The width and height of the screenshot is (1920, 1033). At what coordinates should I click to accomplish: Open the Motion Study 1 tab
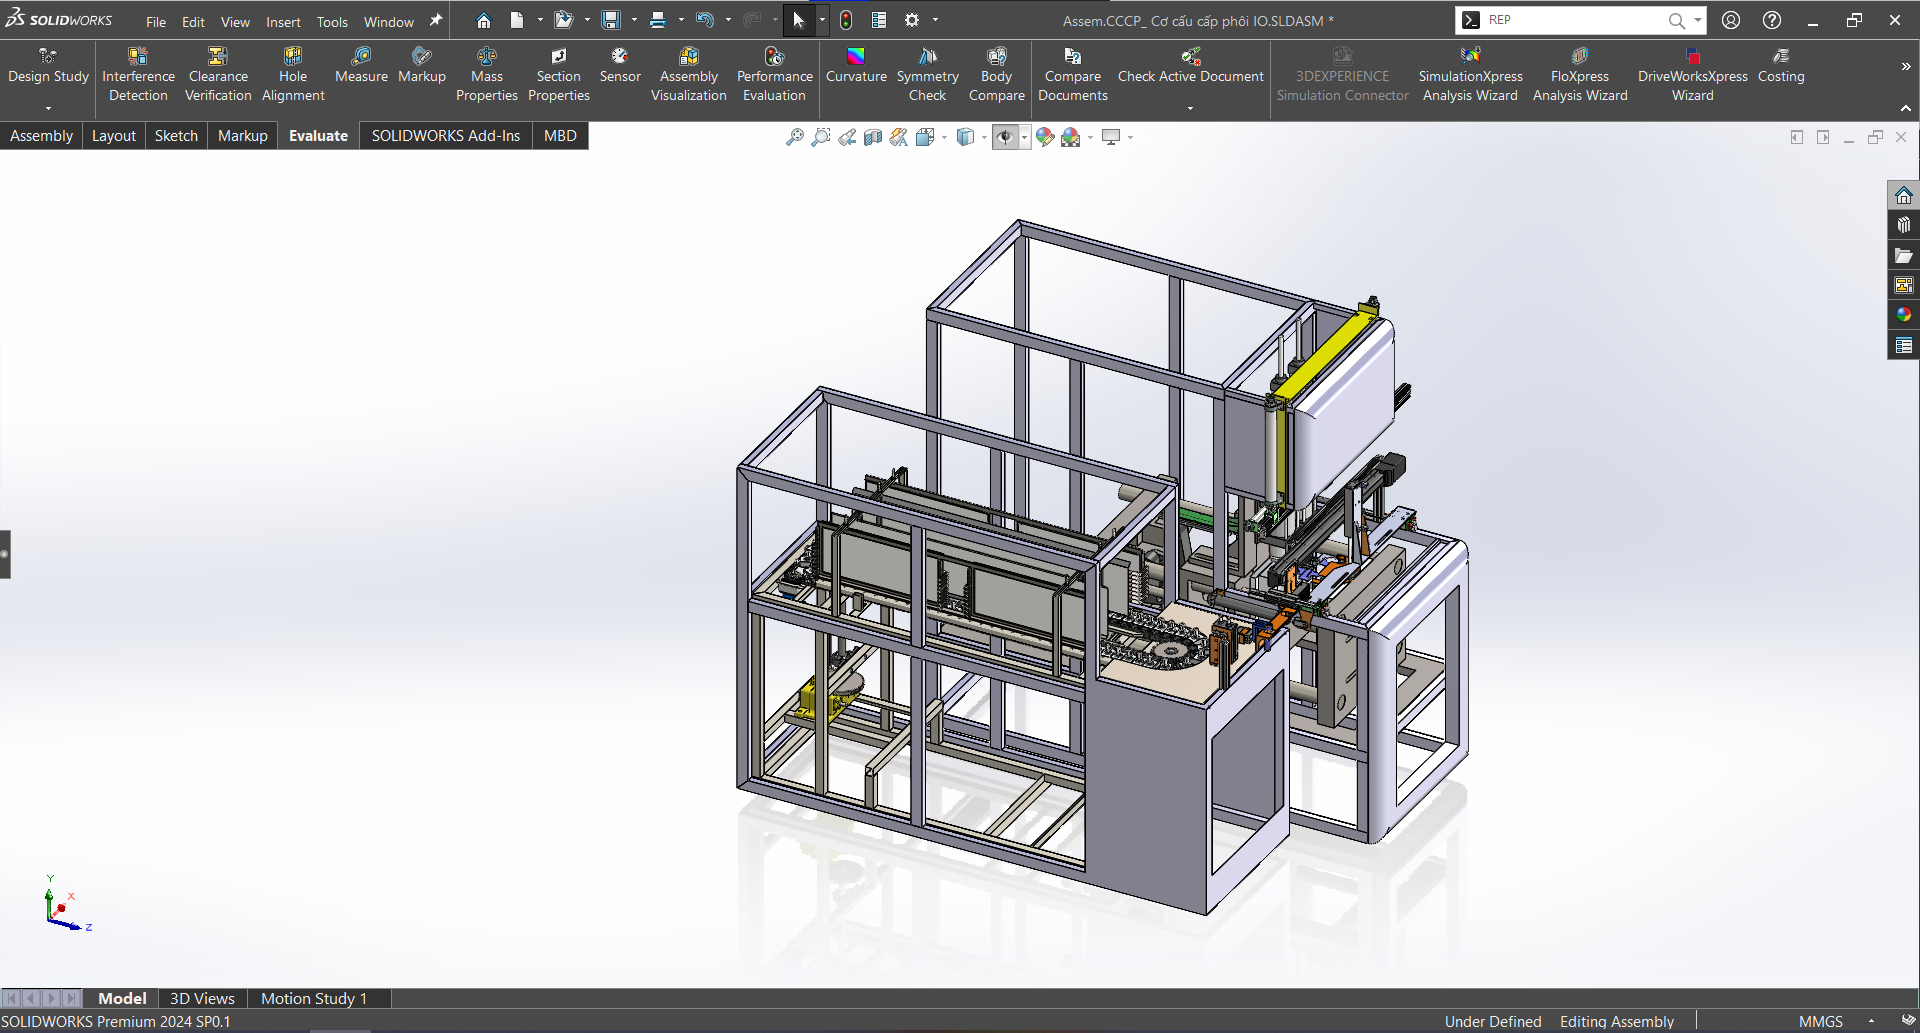314,998
